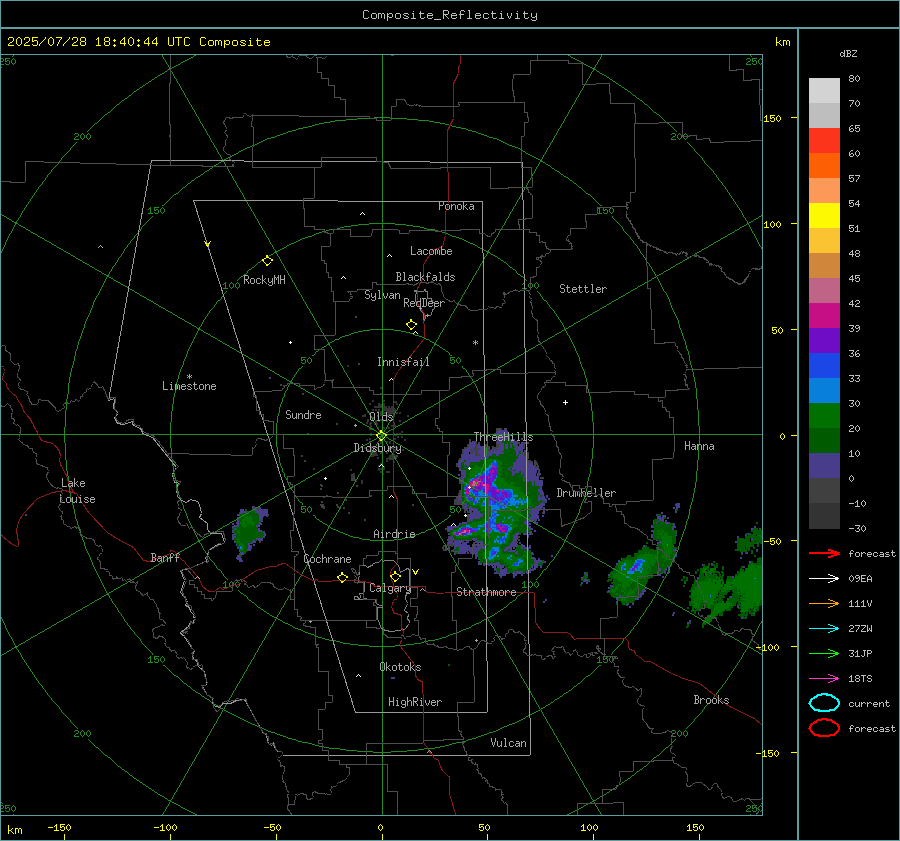This screenshot has height=841, width=900.
Task: Click the -30 dBZ legend value
Action: [x=857, y=528]
